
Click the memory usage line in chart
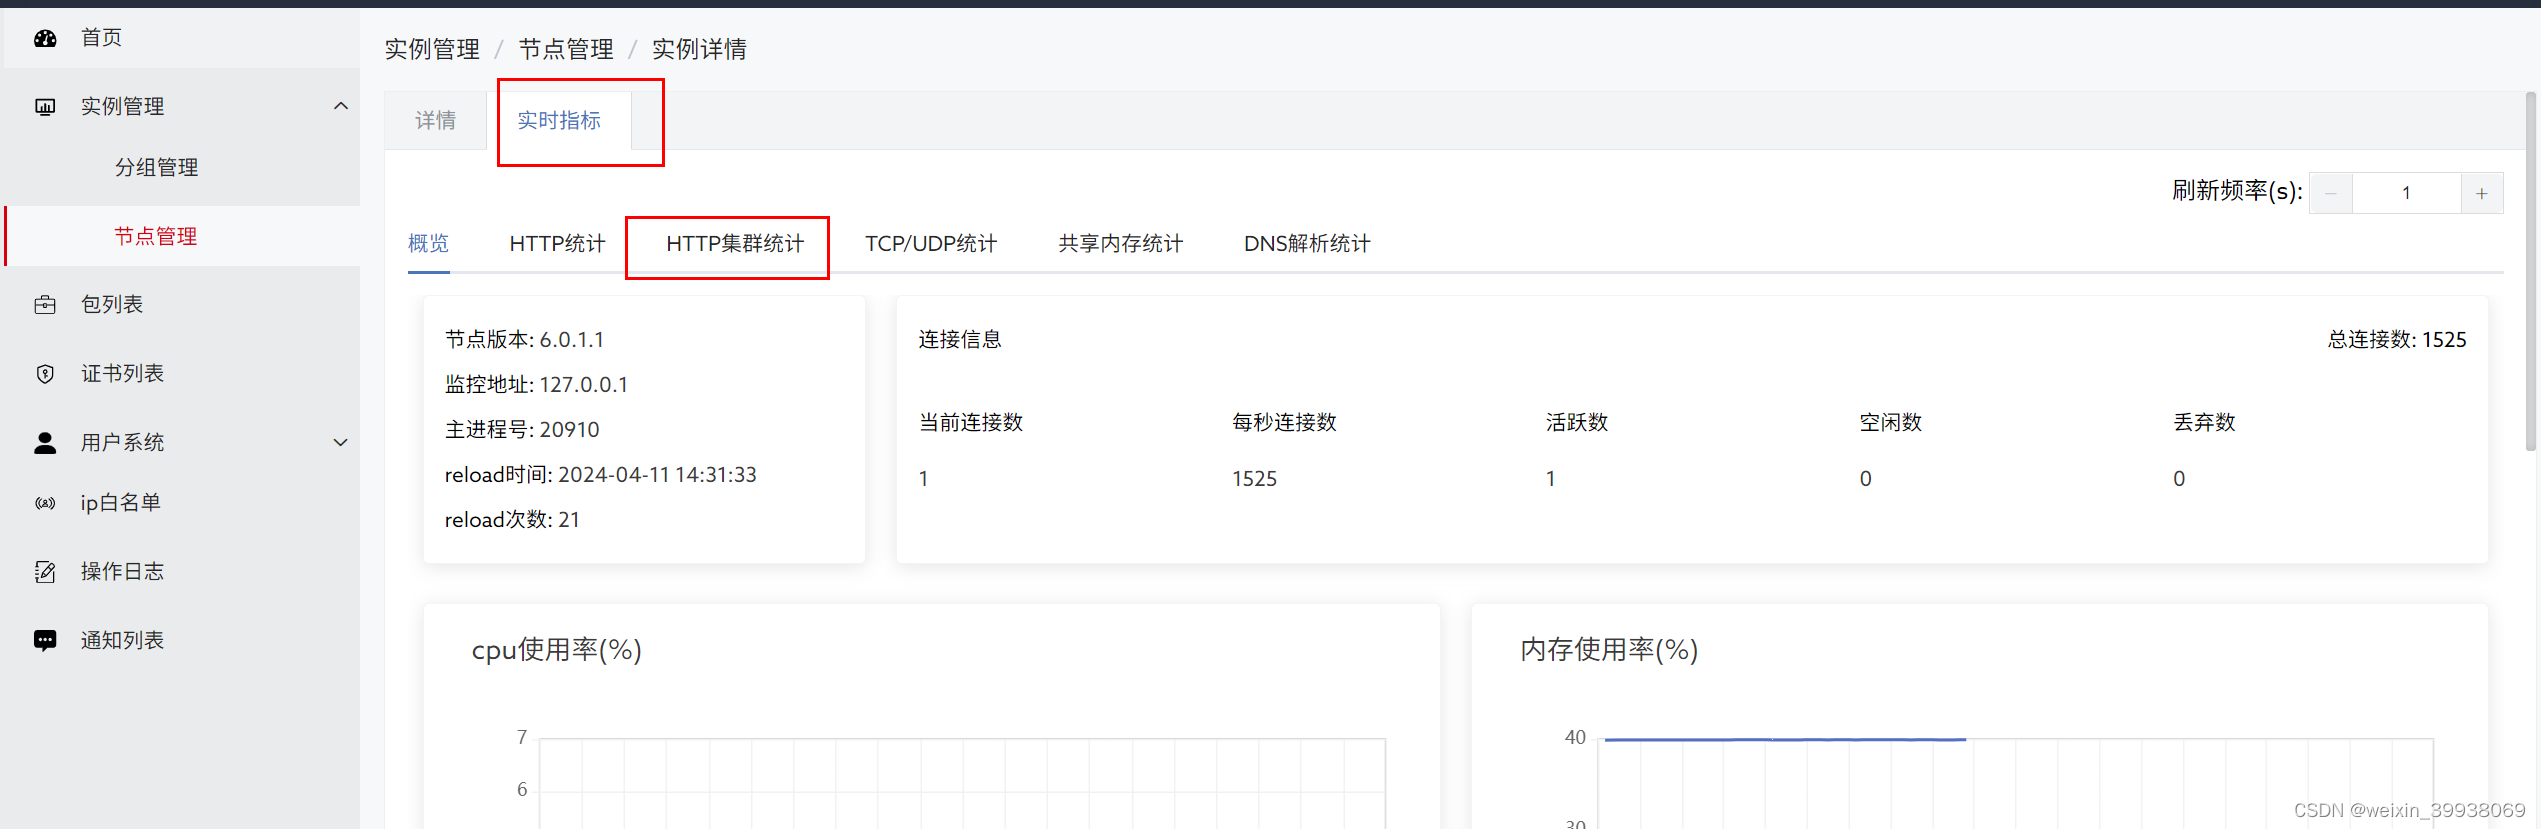tap(1785, 739)
